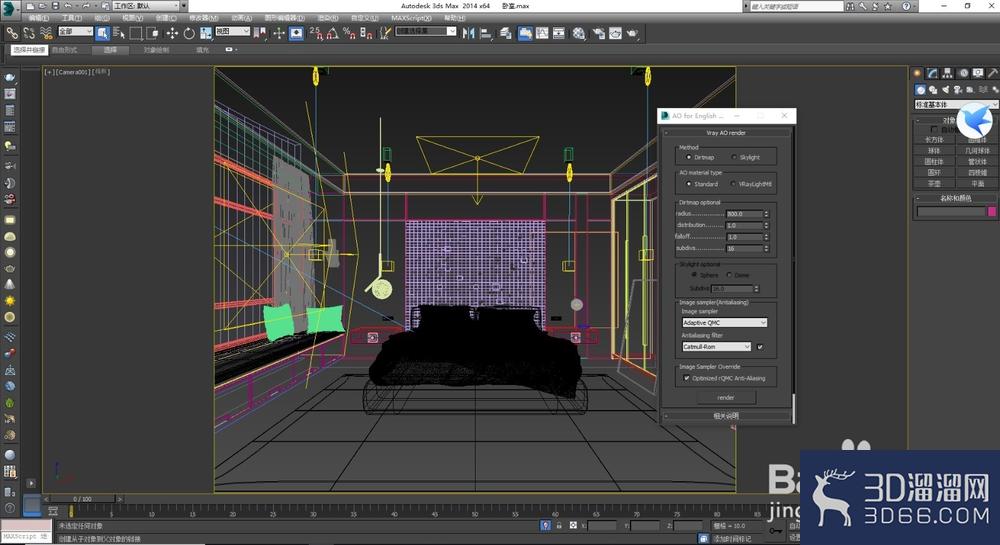The image size is (1000, 545).
Task: Toggle the Angle Snap icon
Action: tap(332, 33)
